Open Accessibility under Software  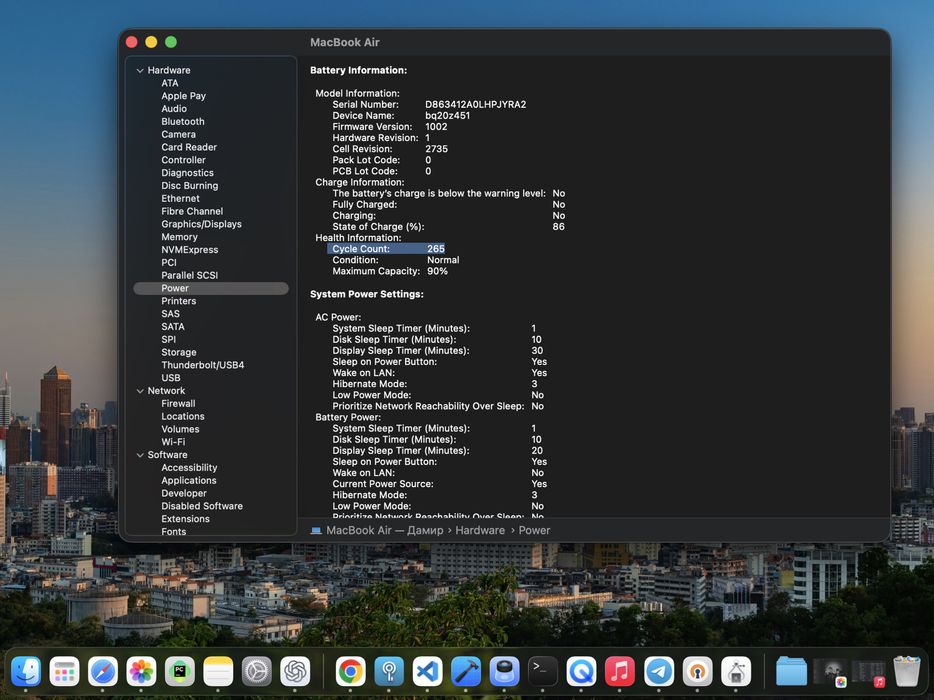click(x=189, y=468)
